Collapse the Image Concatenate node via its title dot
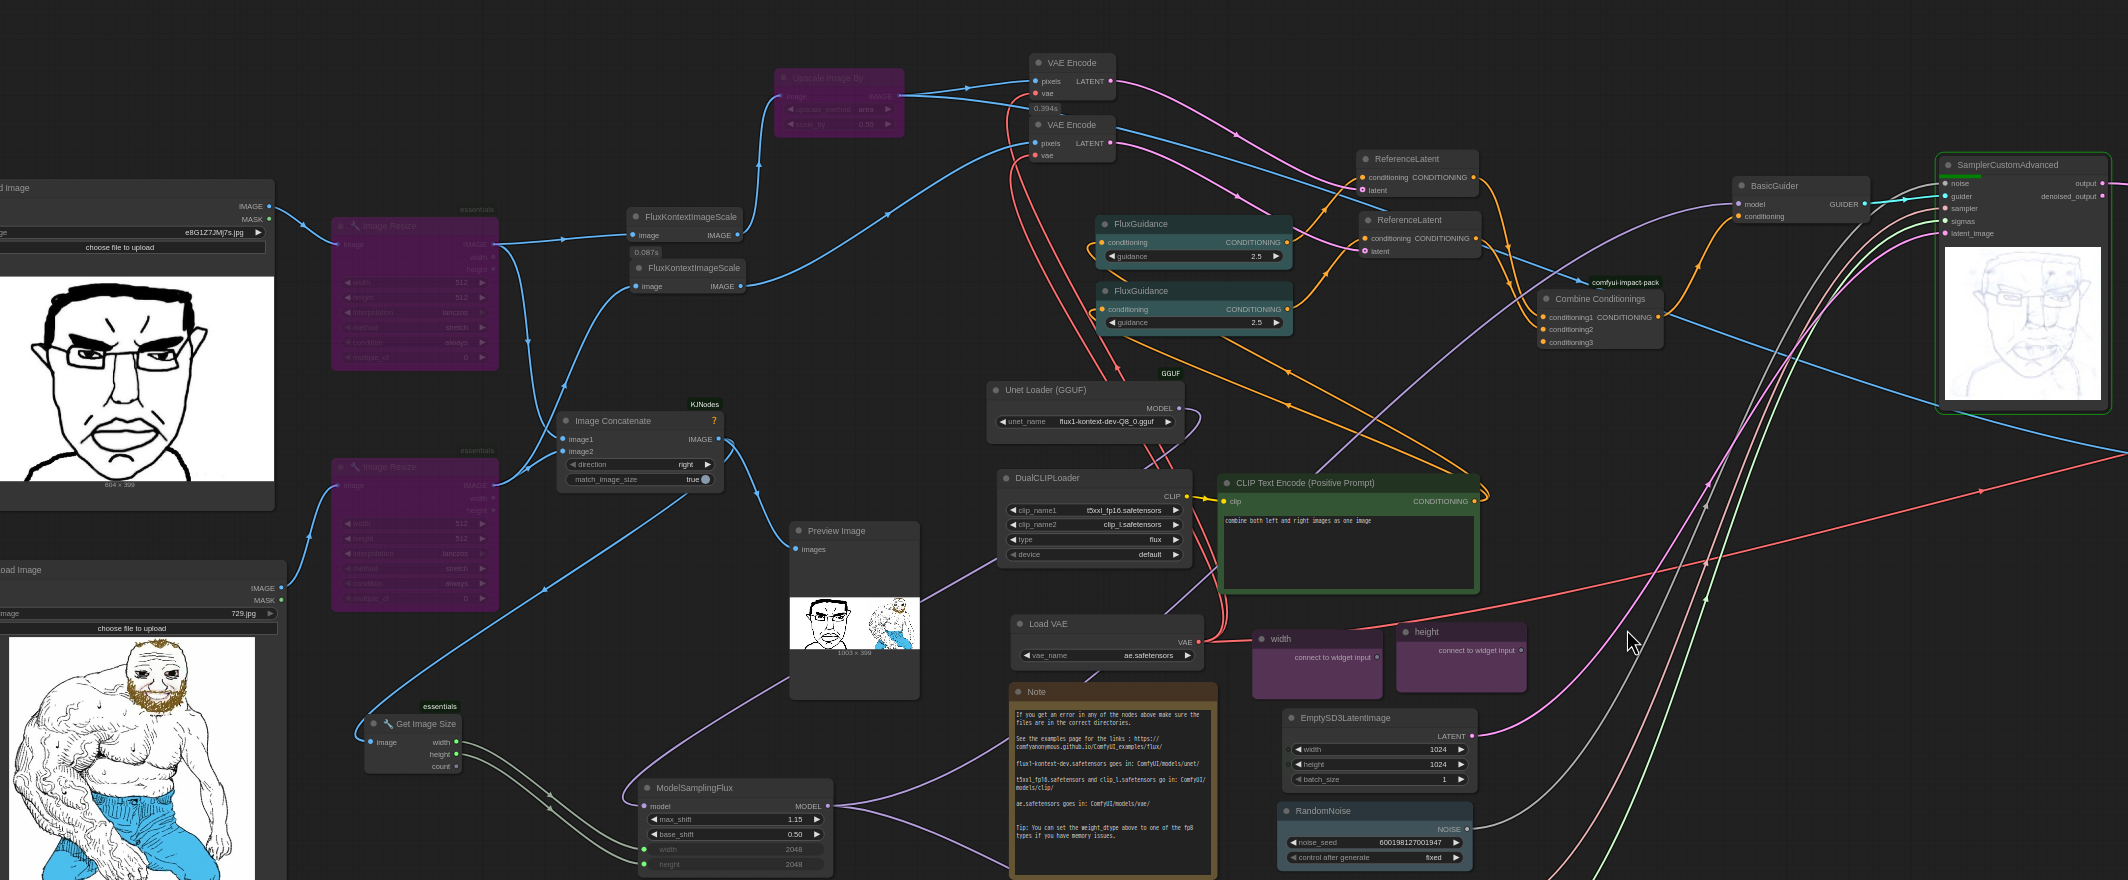 (566, 421)
